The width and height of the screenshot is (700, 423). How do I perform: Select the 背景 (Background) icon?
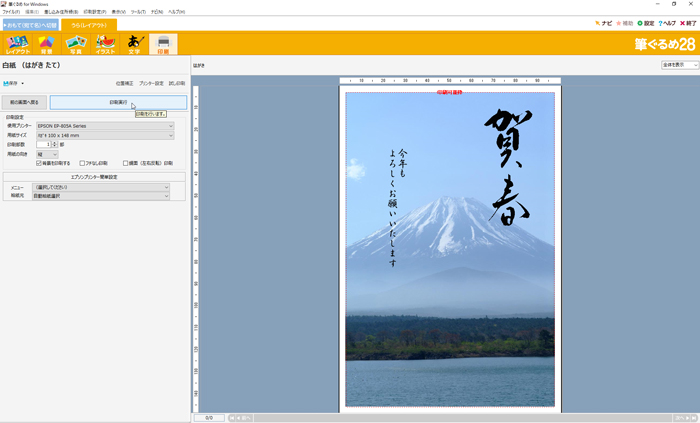point(46,43)
